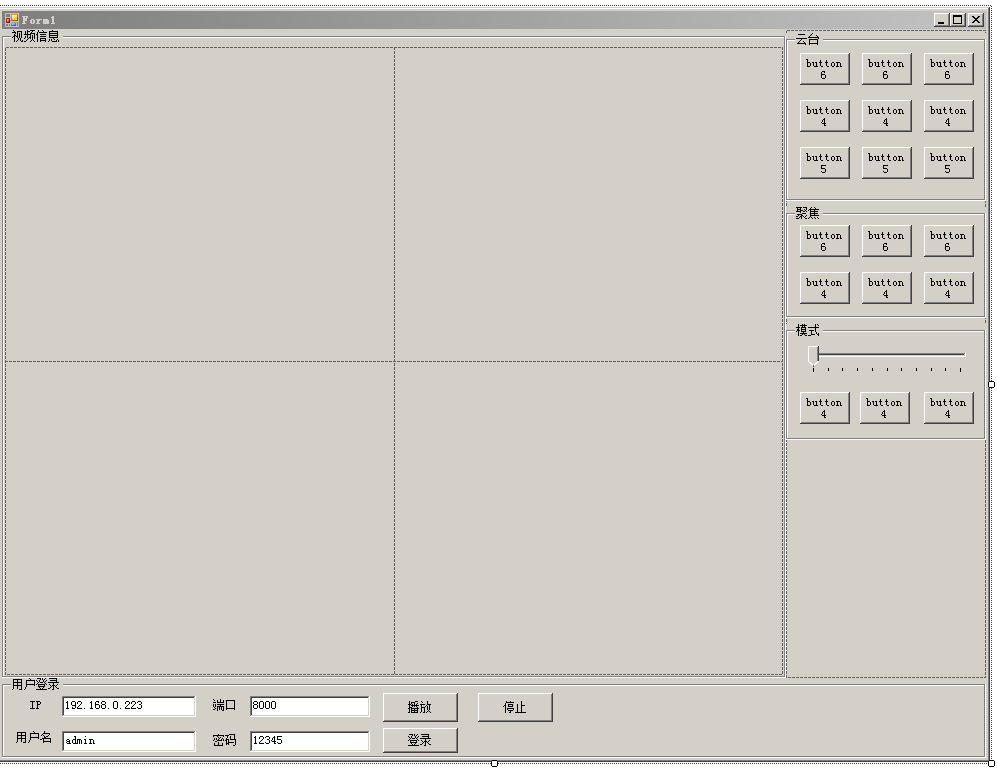Click rightmost button 5 in 云台 group

pos(948,163)
